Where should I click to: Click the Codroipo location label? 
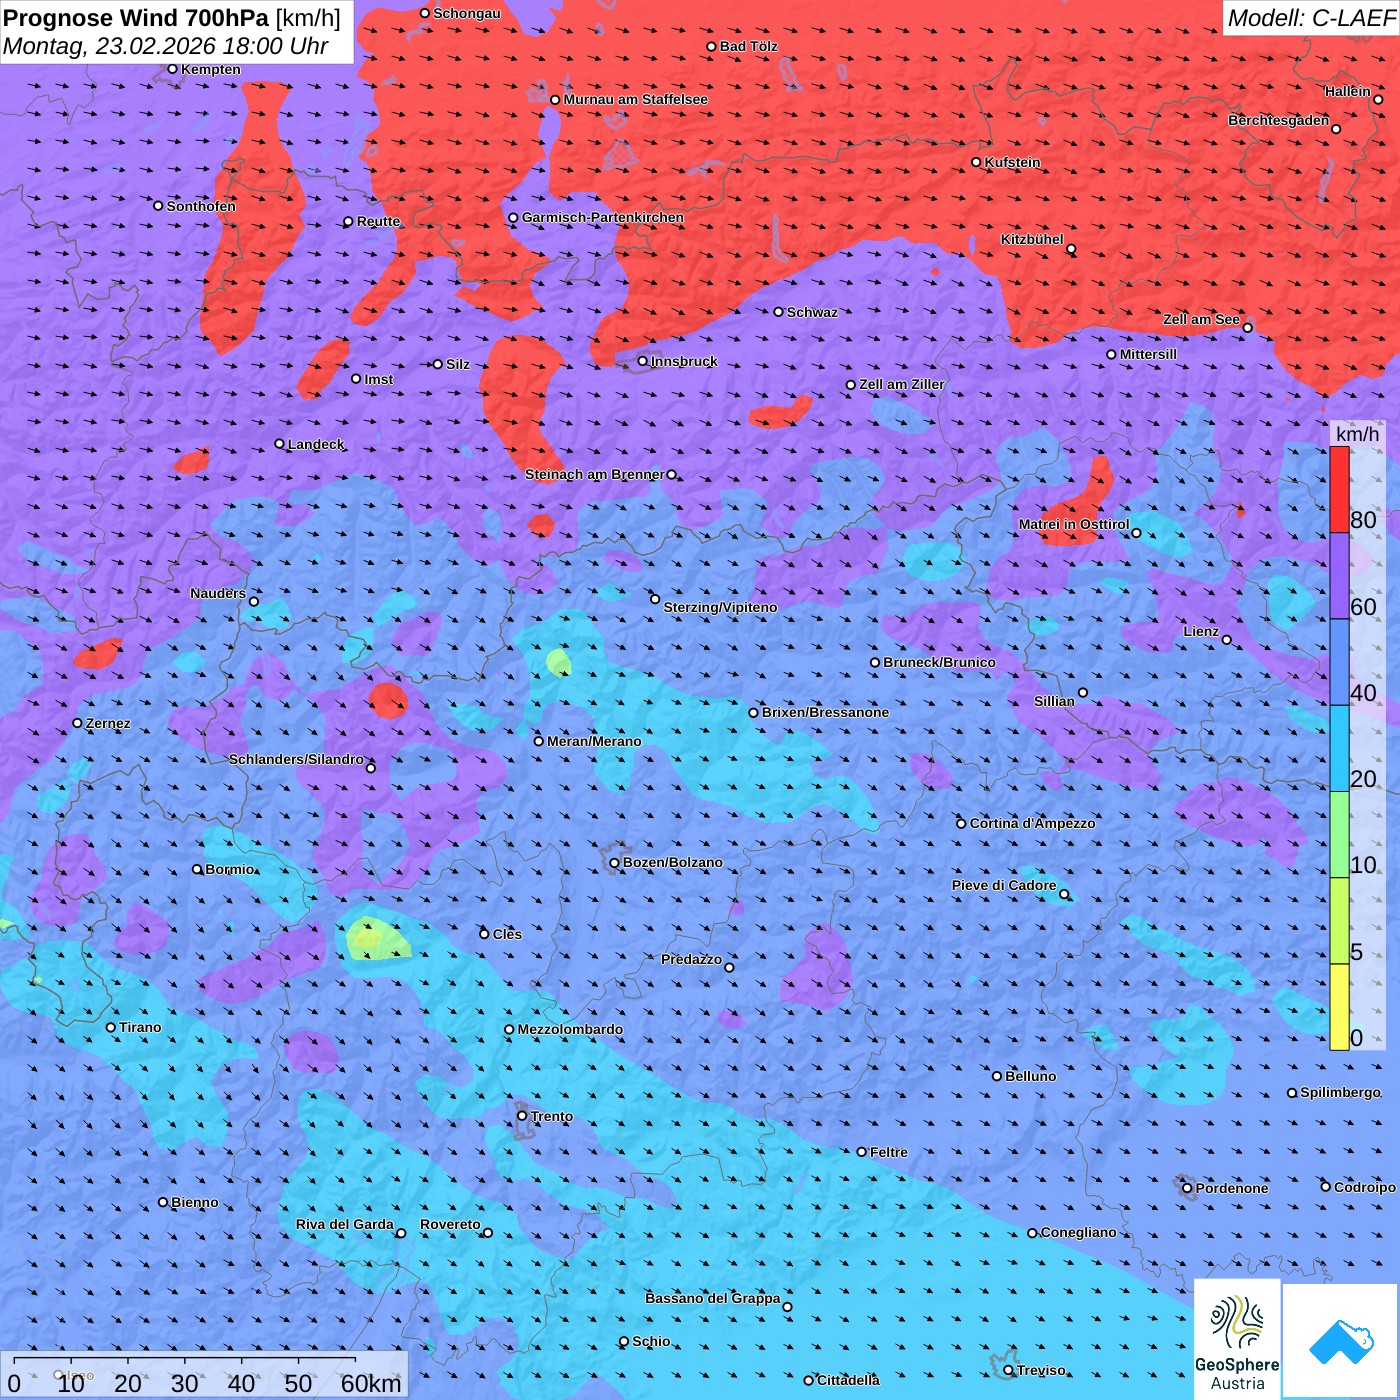(x=1365, y=1187)
